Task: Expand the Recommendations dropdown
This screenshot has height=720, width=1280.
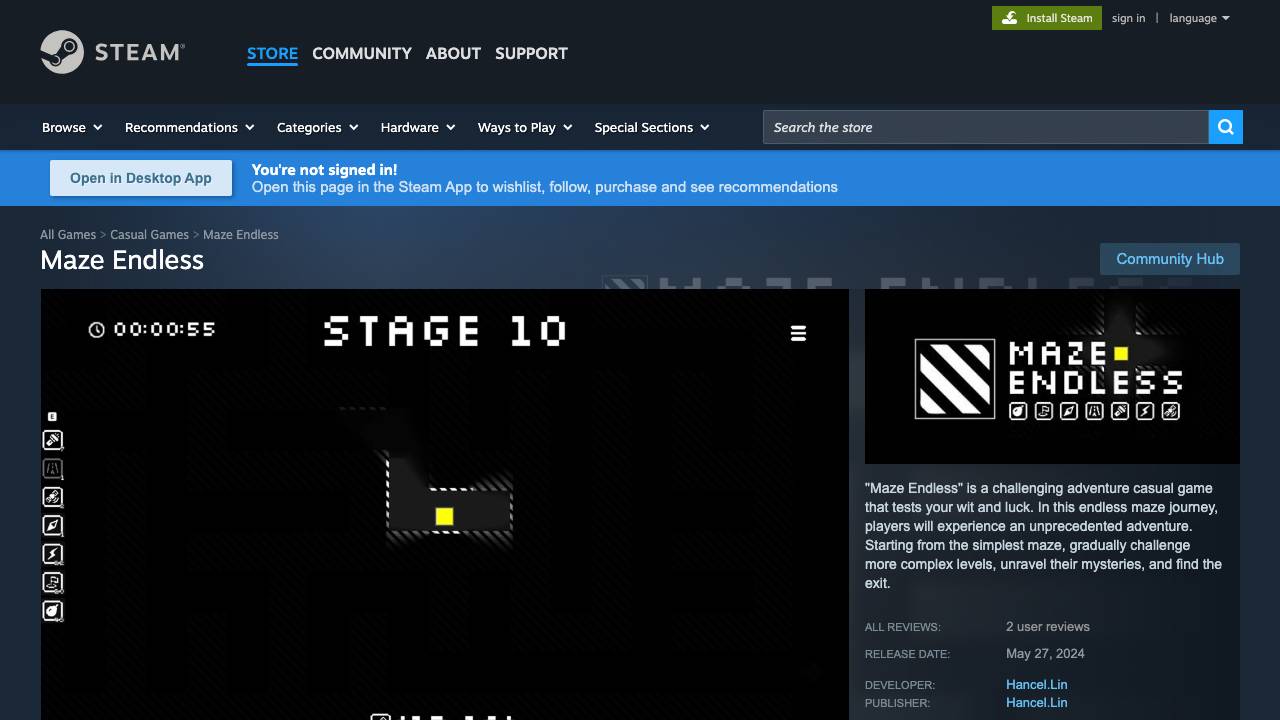Action: (x=190, y=127)
